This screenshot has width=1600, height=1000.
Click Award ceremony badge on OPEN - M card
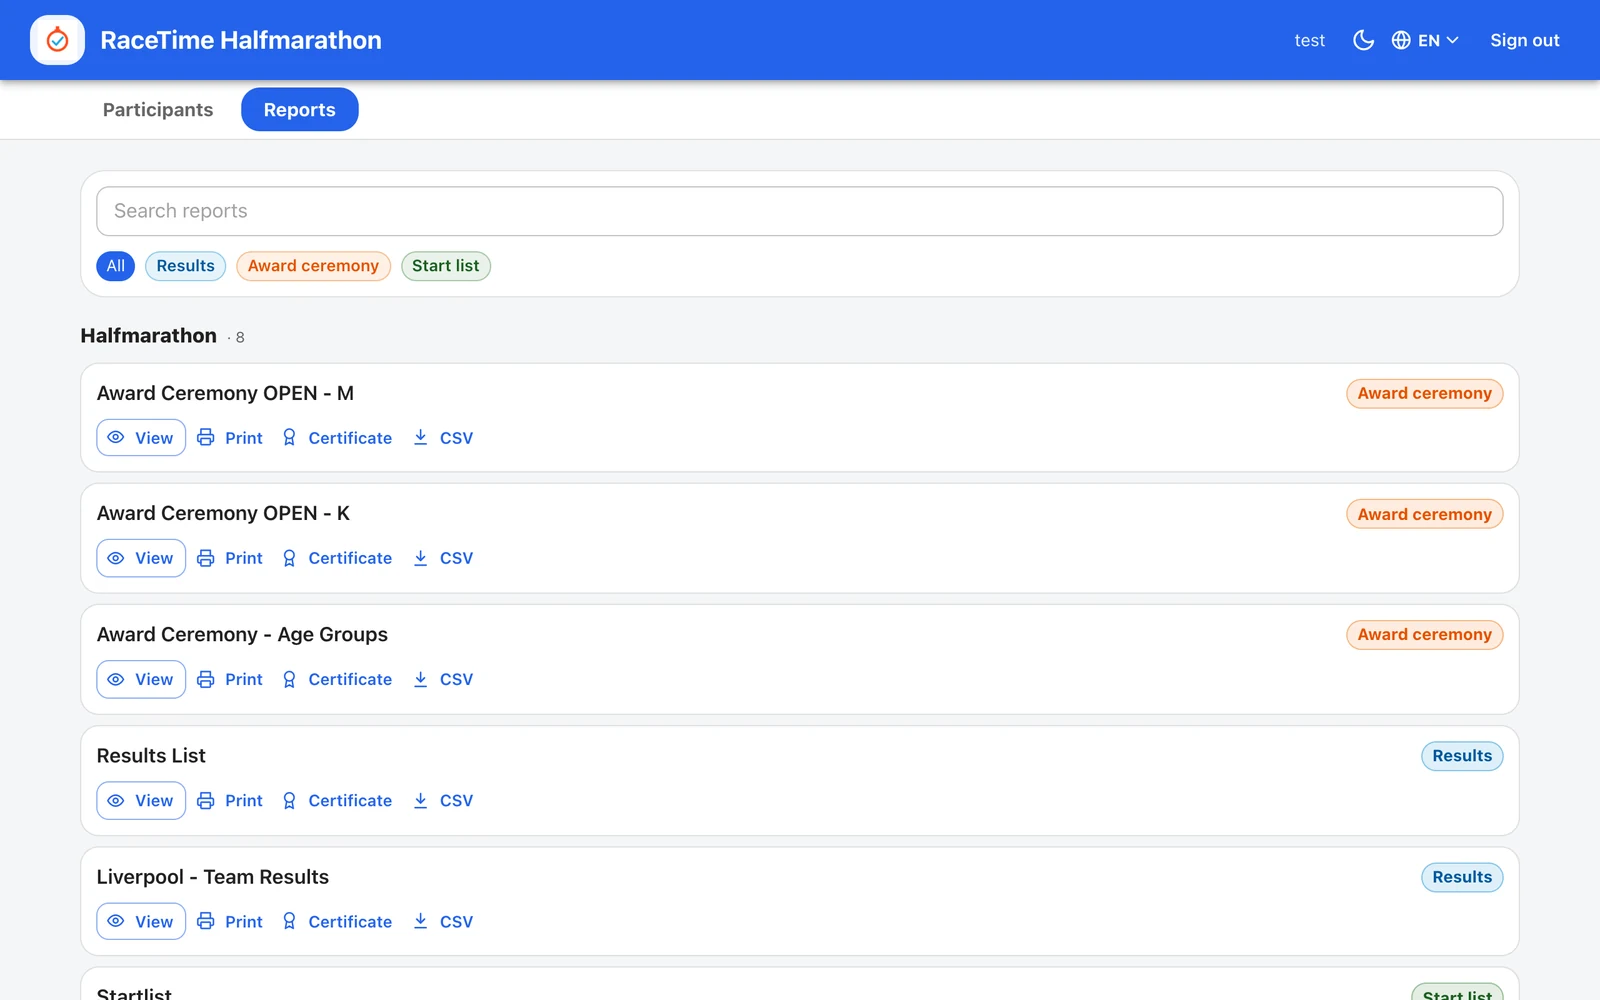coord(1424,394)
